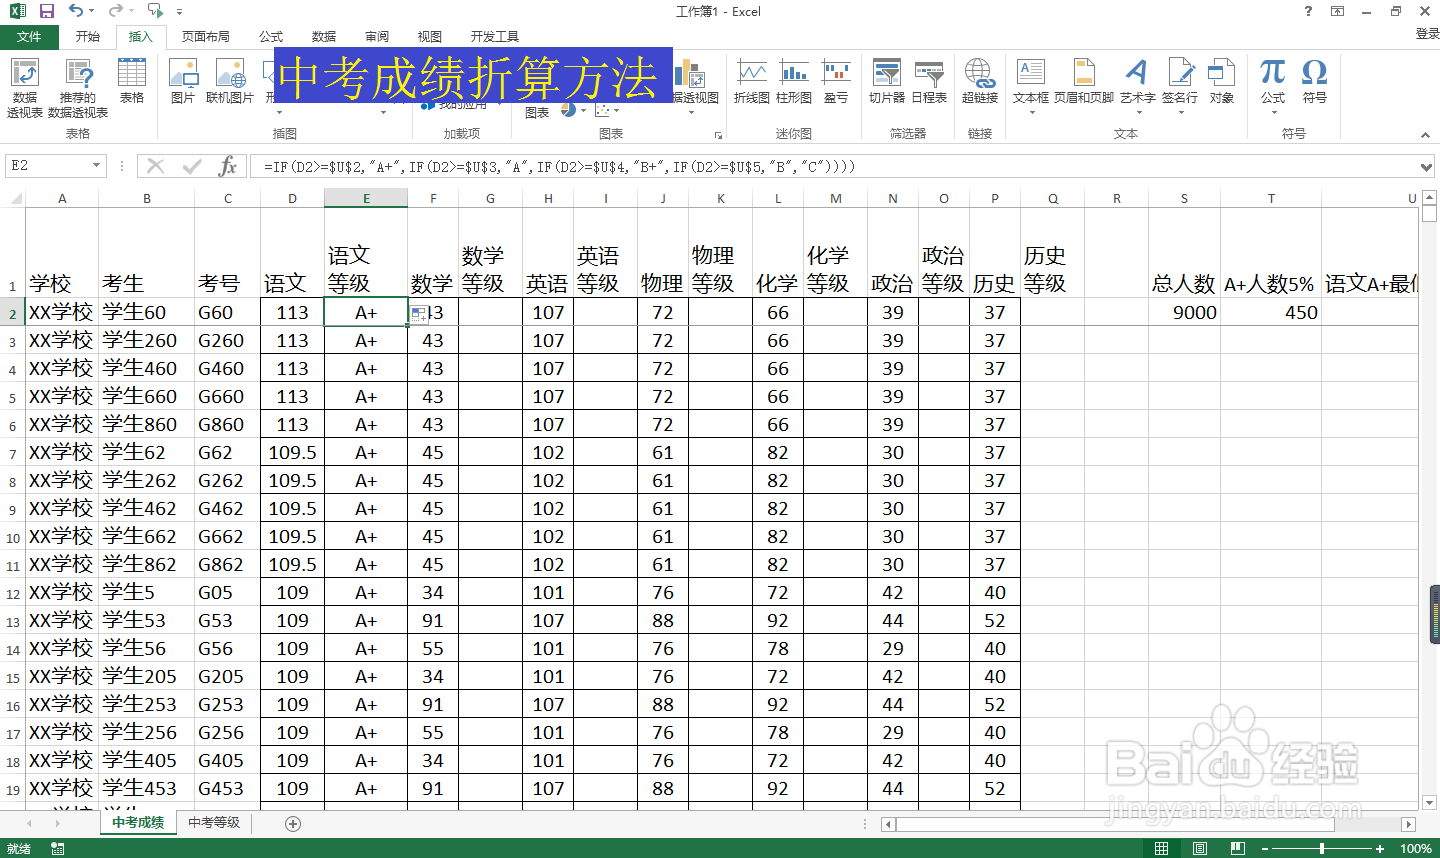Select column header E
Screen dimensions: 1440x858
(366, 198)
